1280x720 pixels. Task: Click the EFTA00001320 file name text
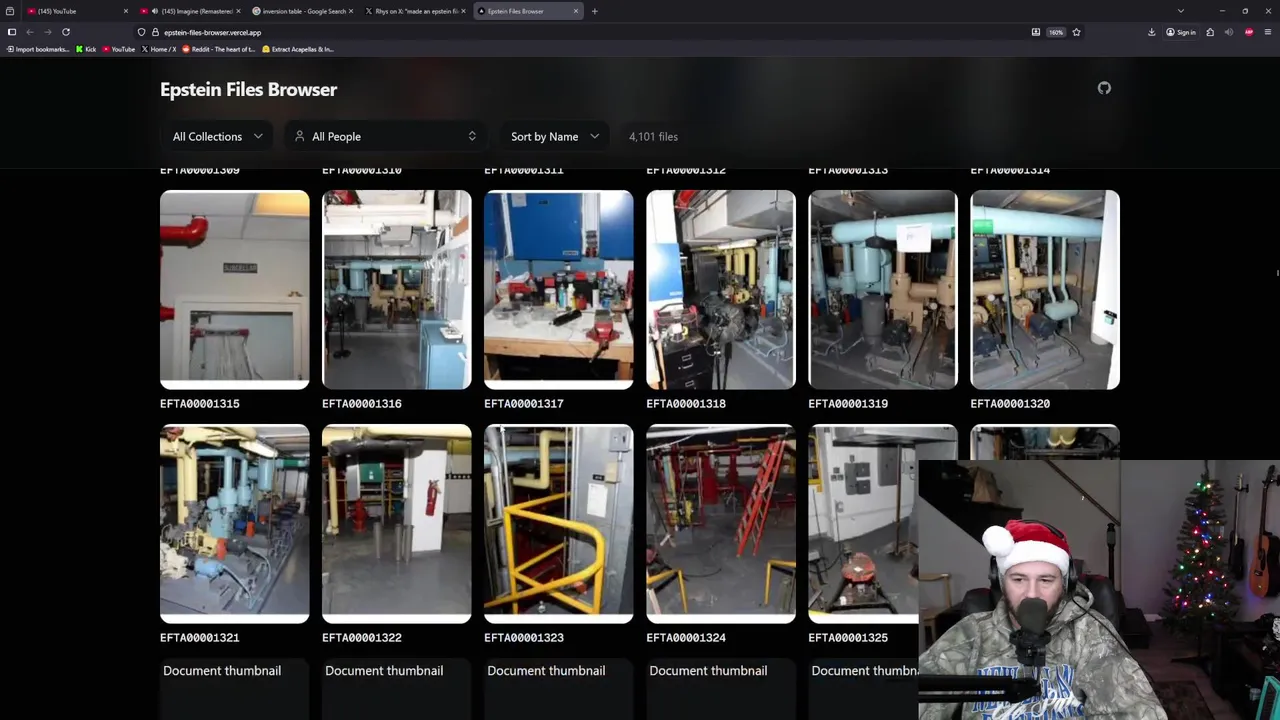pos(1010,403)
